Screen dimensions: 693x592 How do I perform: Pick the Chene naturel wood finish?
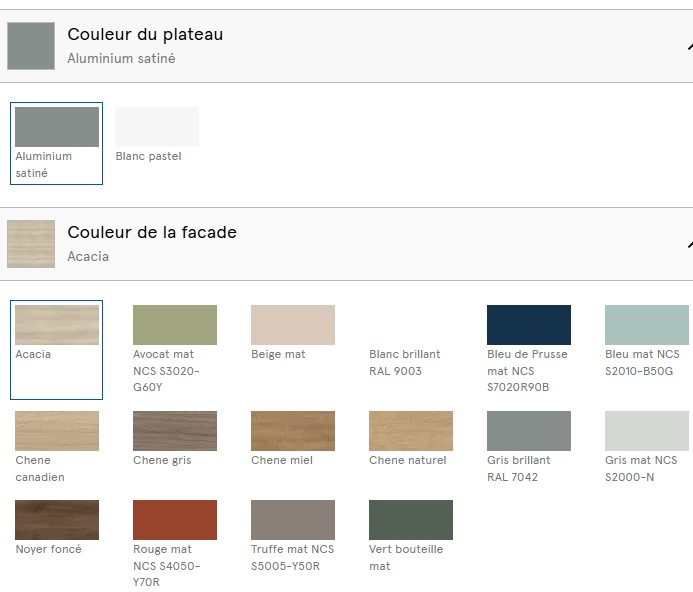point(411,447)
